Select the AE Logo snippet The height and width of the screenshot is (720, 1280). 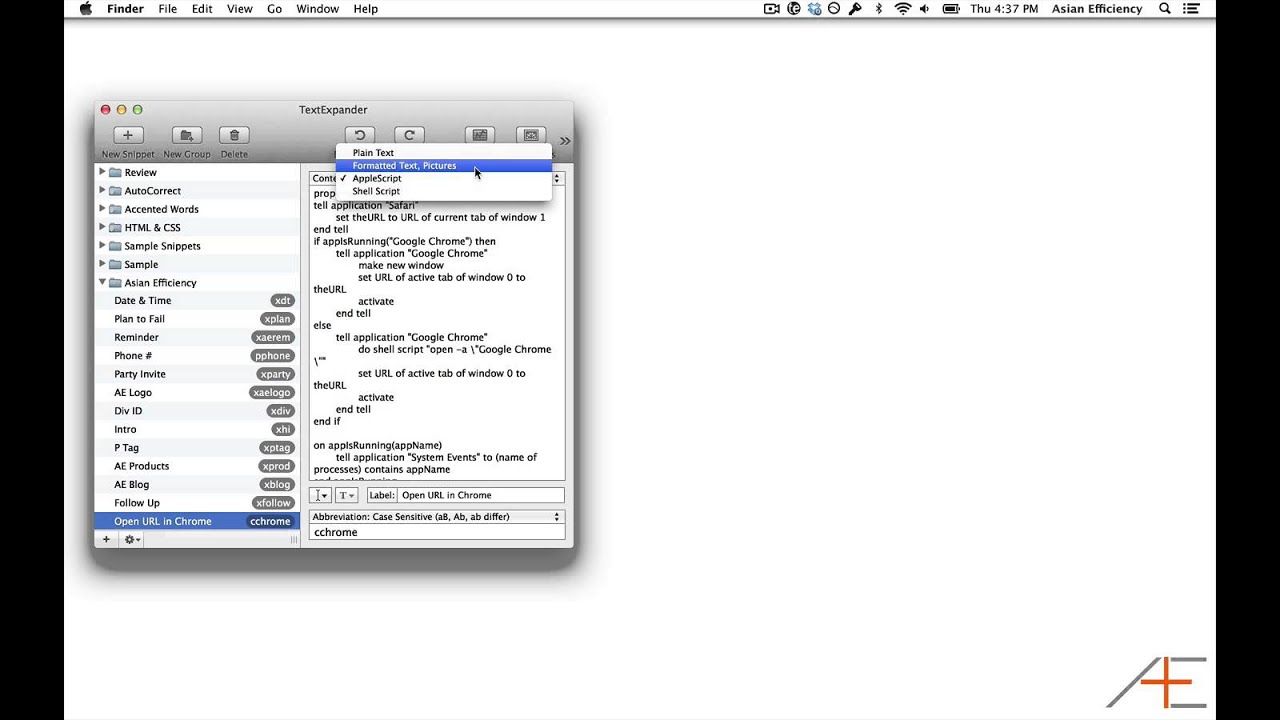tap(197, 393)
